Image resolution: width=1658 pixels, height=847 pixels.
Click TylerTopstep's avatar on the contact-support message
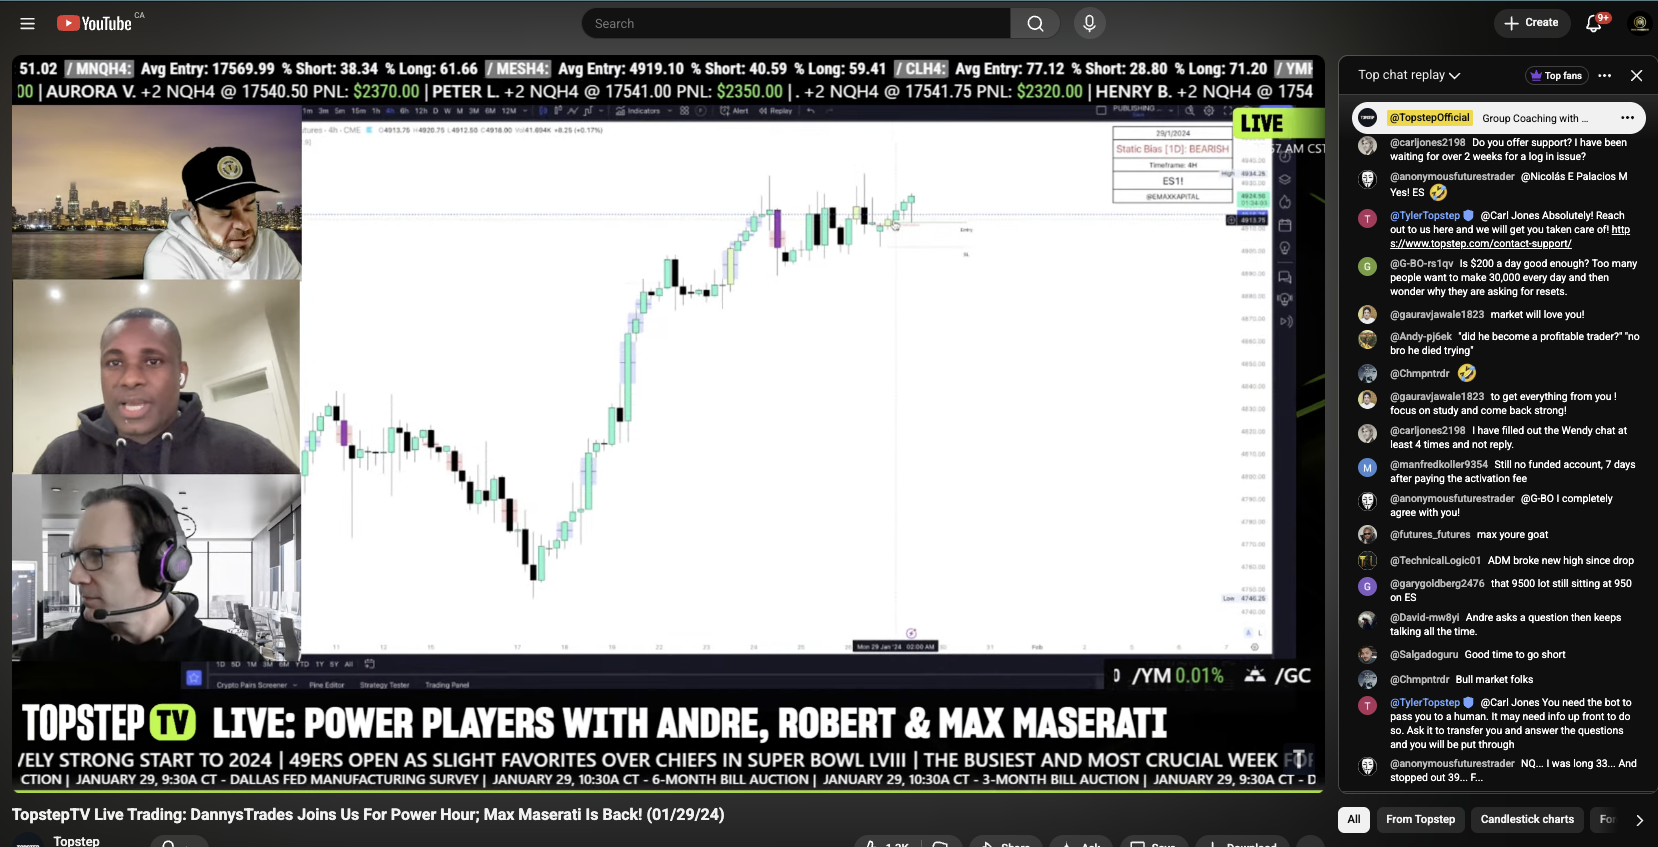[x=1367, y=218]
